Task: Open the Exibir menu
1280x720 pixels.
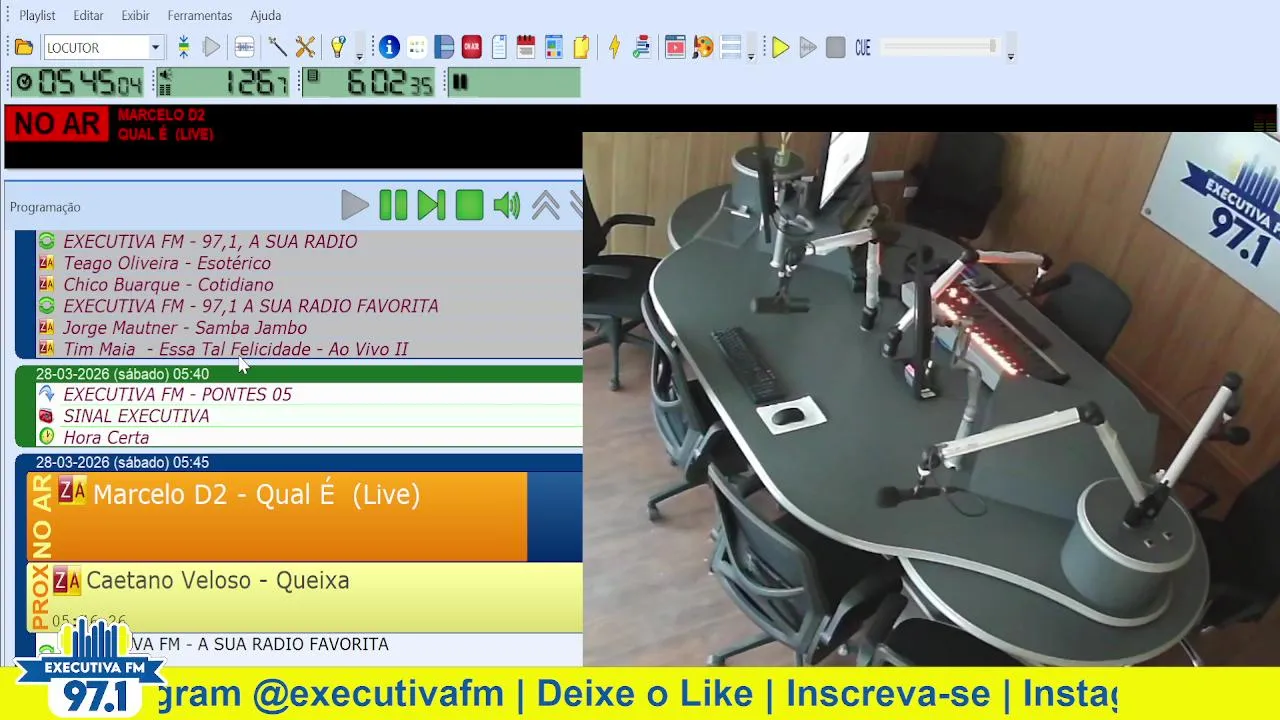Action: [135, 16]
